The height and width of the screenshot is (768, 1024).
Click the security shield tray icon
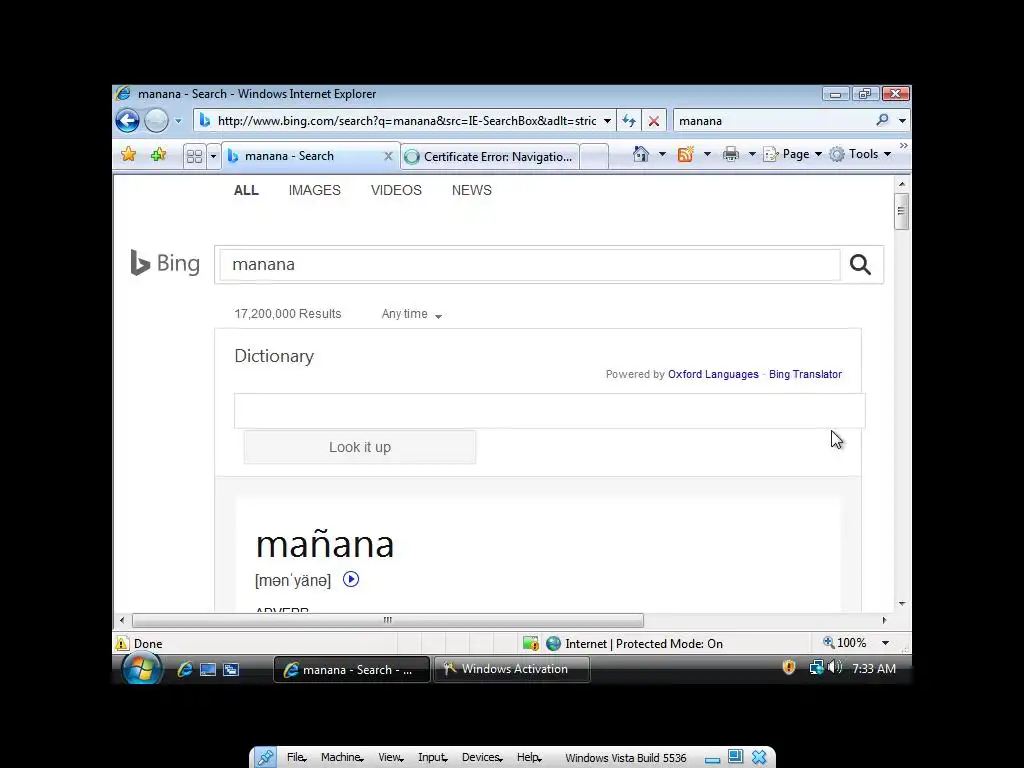[x=789, y=667]
